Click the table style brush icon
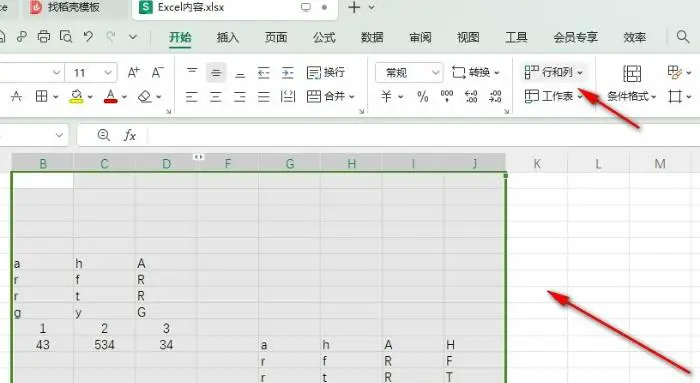The image size is (700, 383). (675, 72)
